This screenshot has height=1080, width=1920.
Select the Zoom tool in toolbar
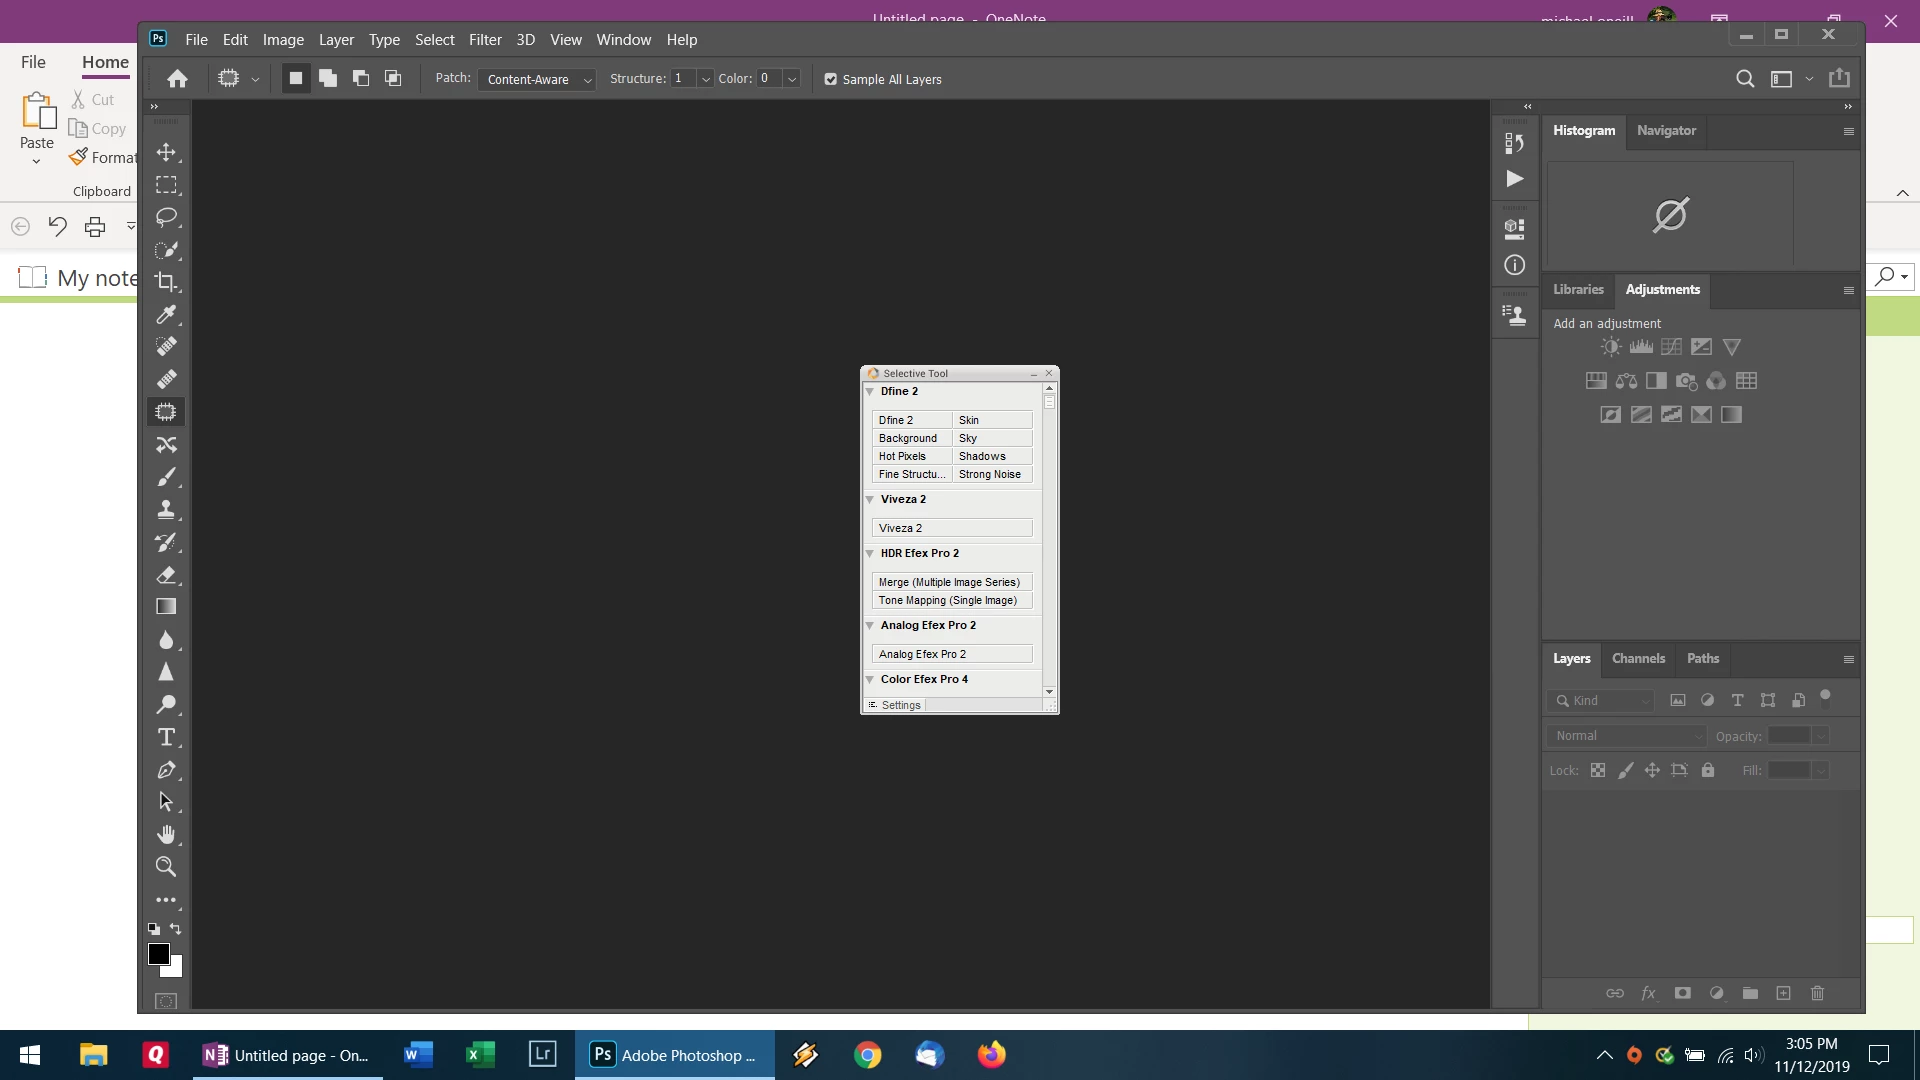click(x=166, y=867)
